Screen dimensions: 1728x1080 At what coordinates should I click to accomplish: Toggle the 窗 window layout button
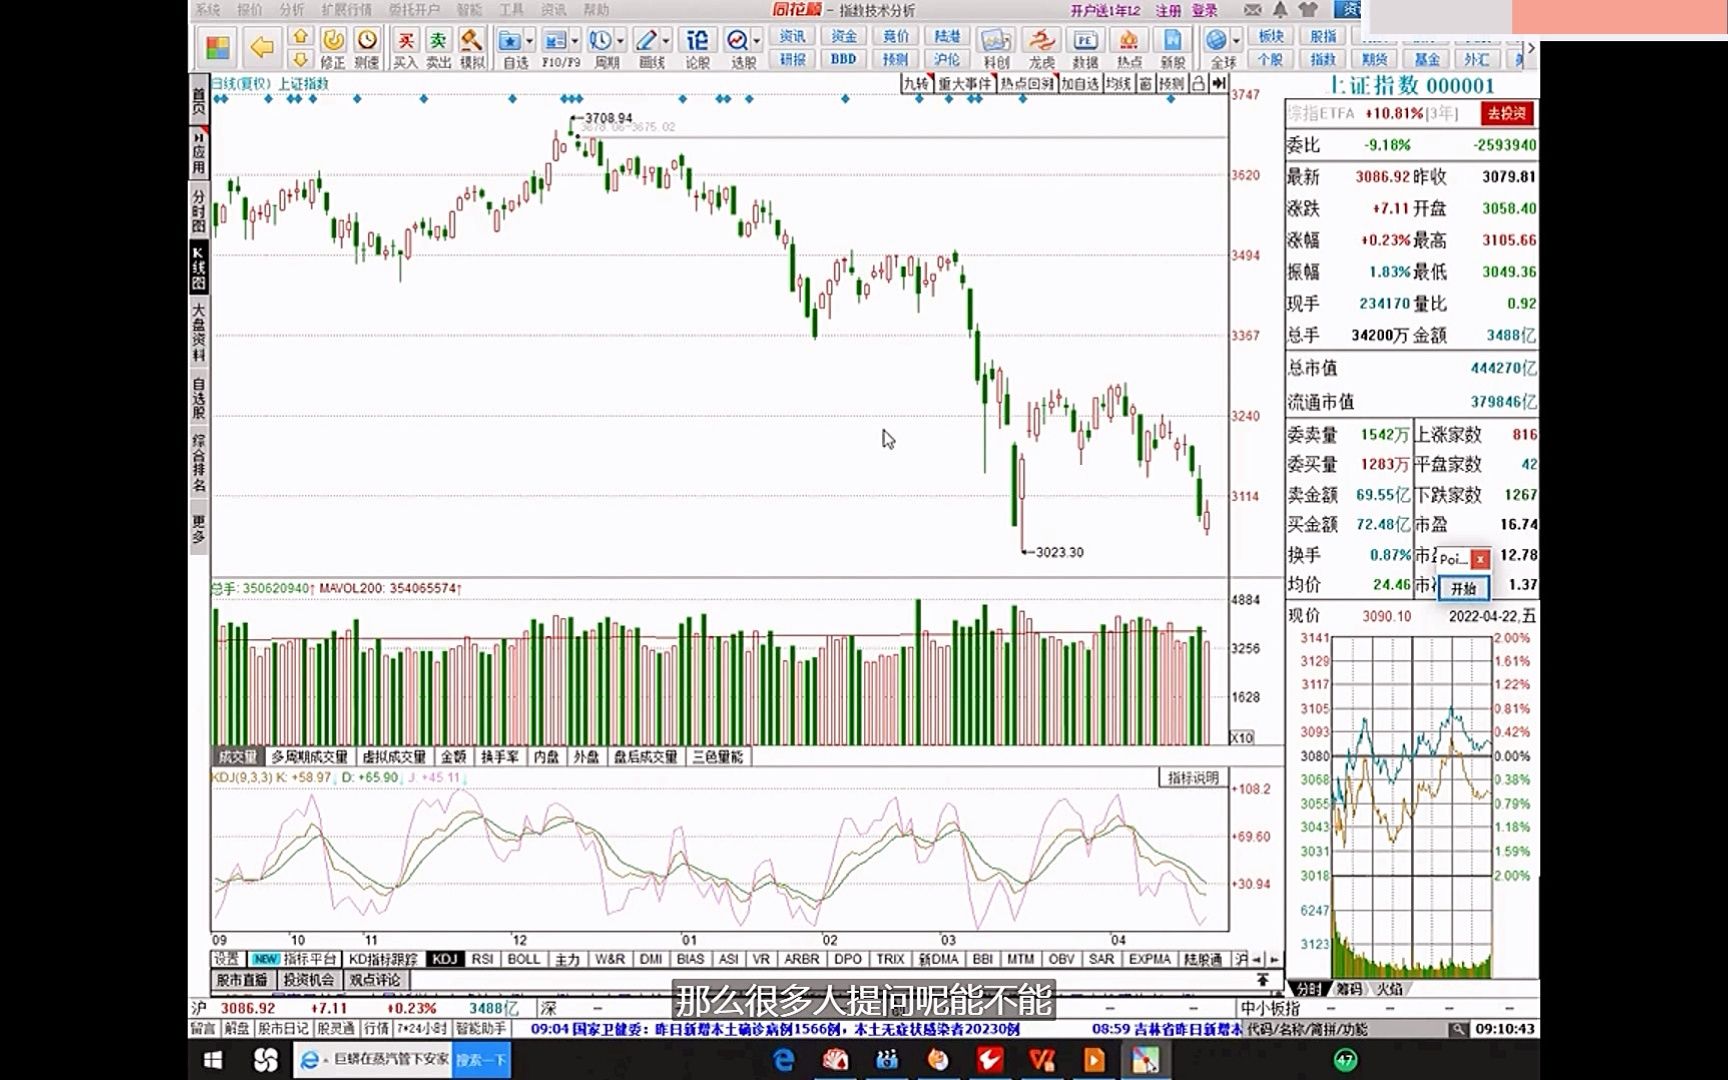[x=1145, y=84]
